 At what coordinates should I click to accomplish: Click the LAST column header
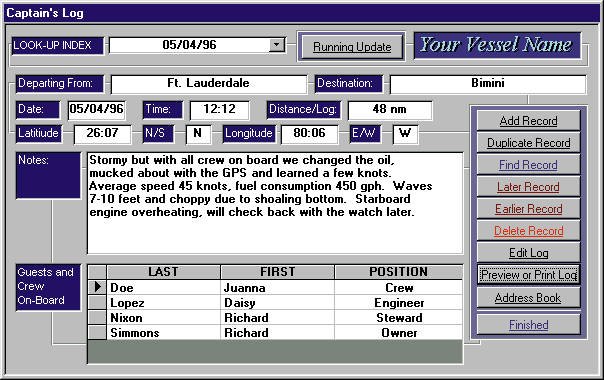[163, 272]
